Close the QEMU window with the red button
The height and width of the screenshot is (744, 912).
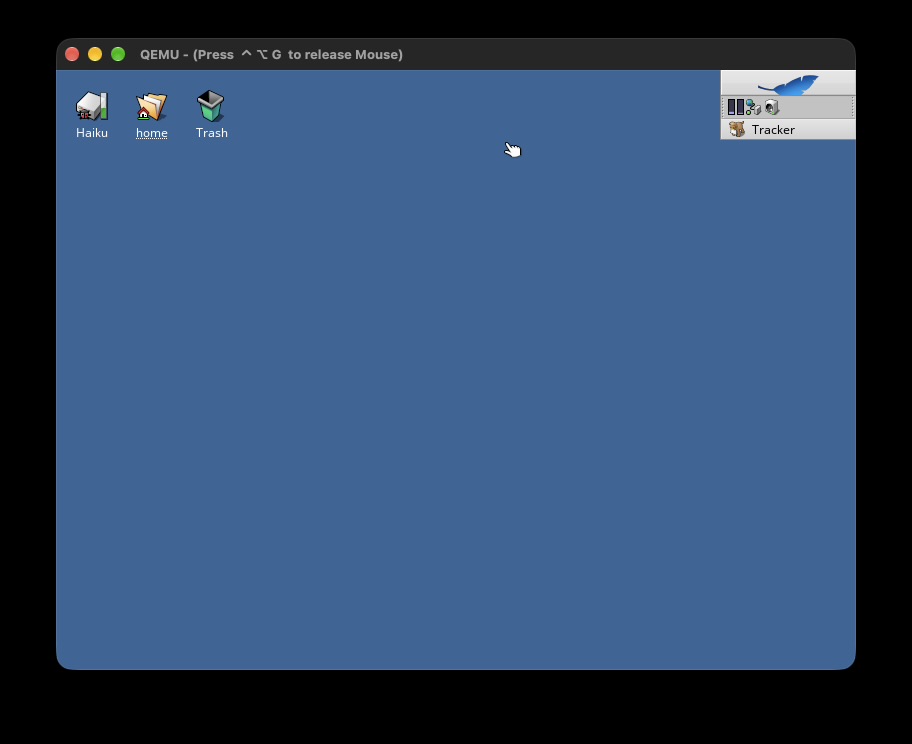coord(72,54)
